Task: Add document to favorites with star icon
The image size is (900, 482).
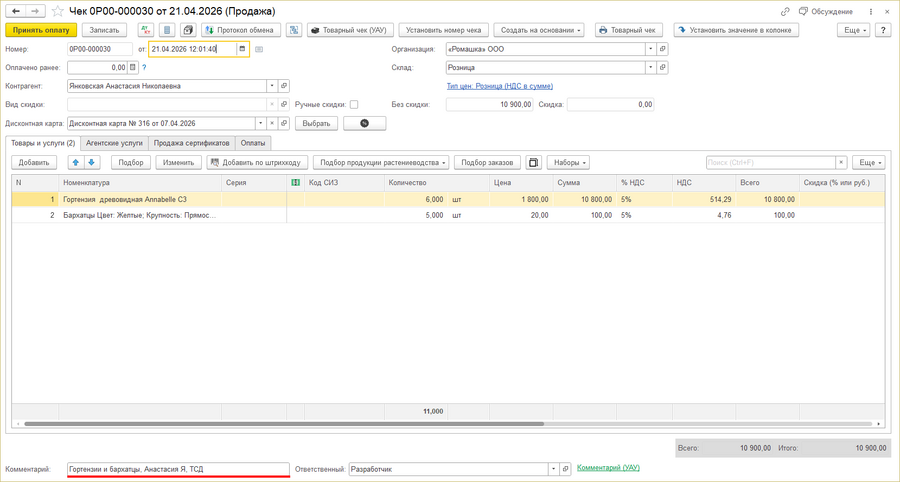Action: point(57,11)
